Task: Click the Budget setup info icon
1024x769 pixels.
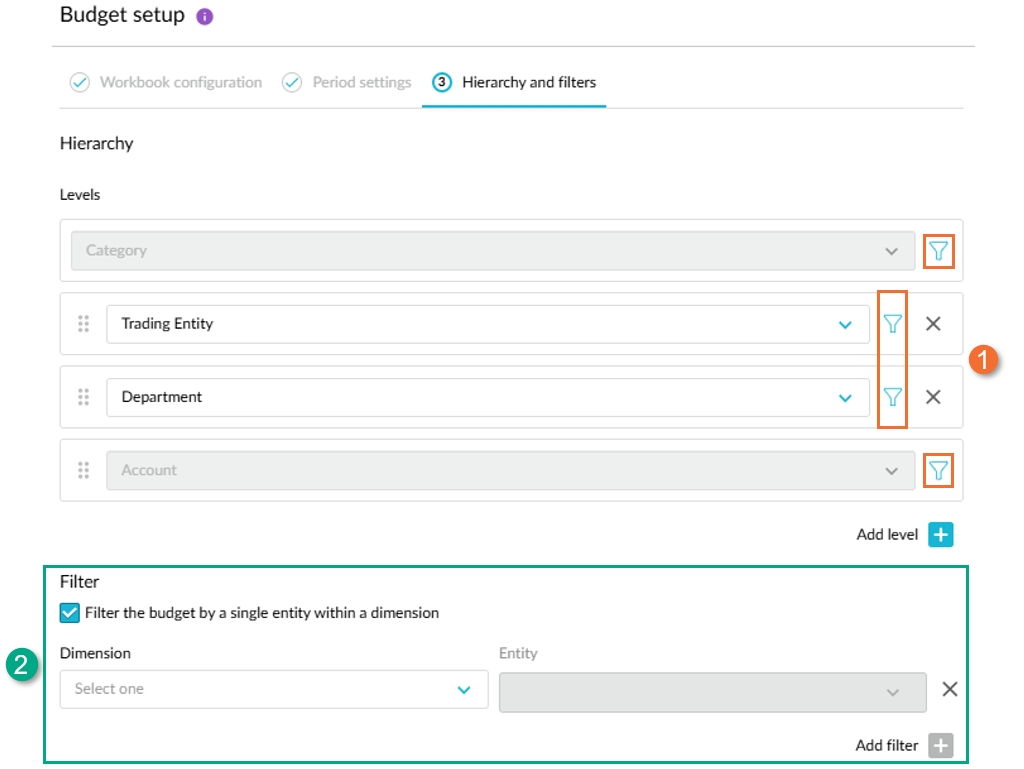Action: [x=205, y=17]
